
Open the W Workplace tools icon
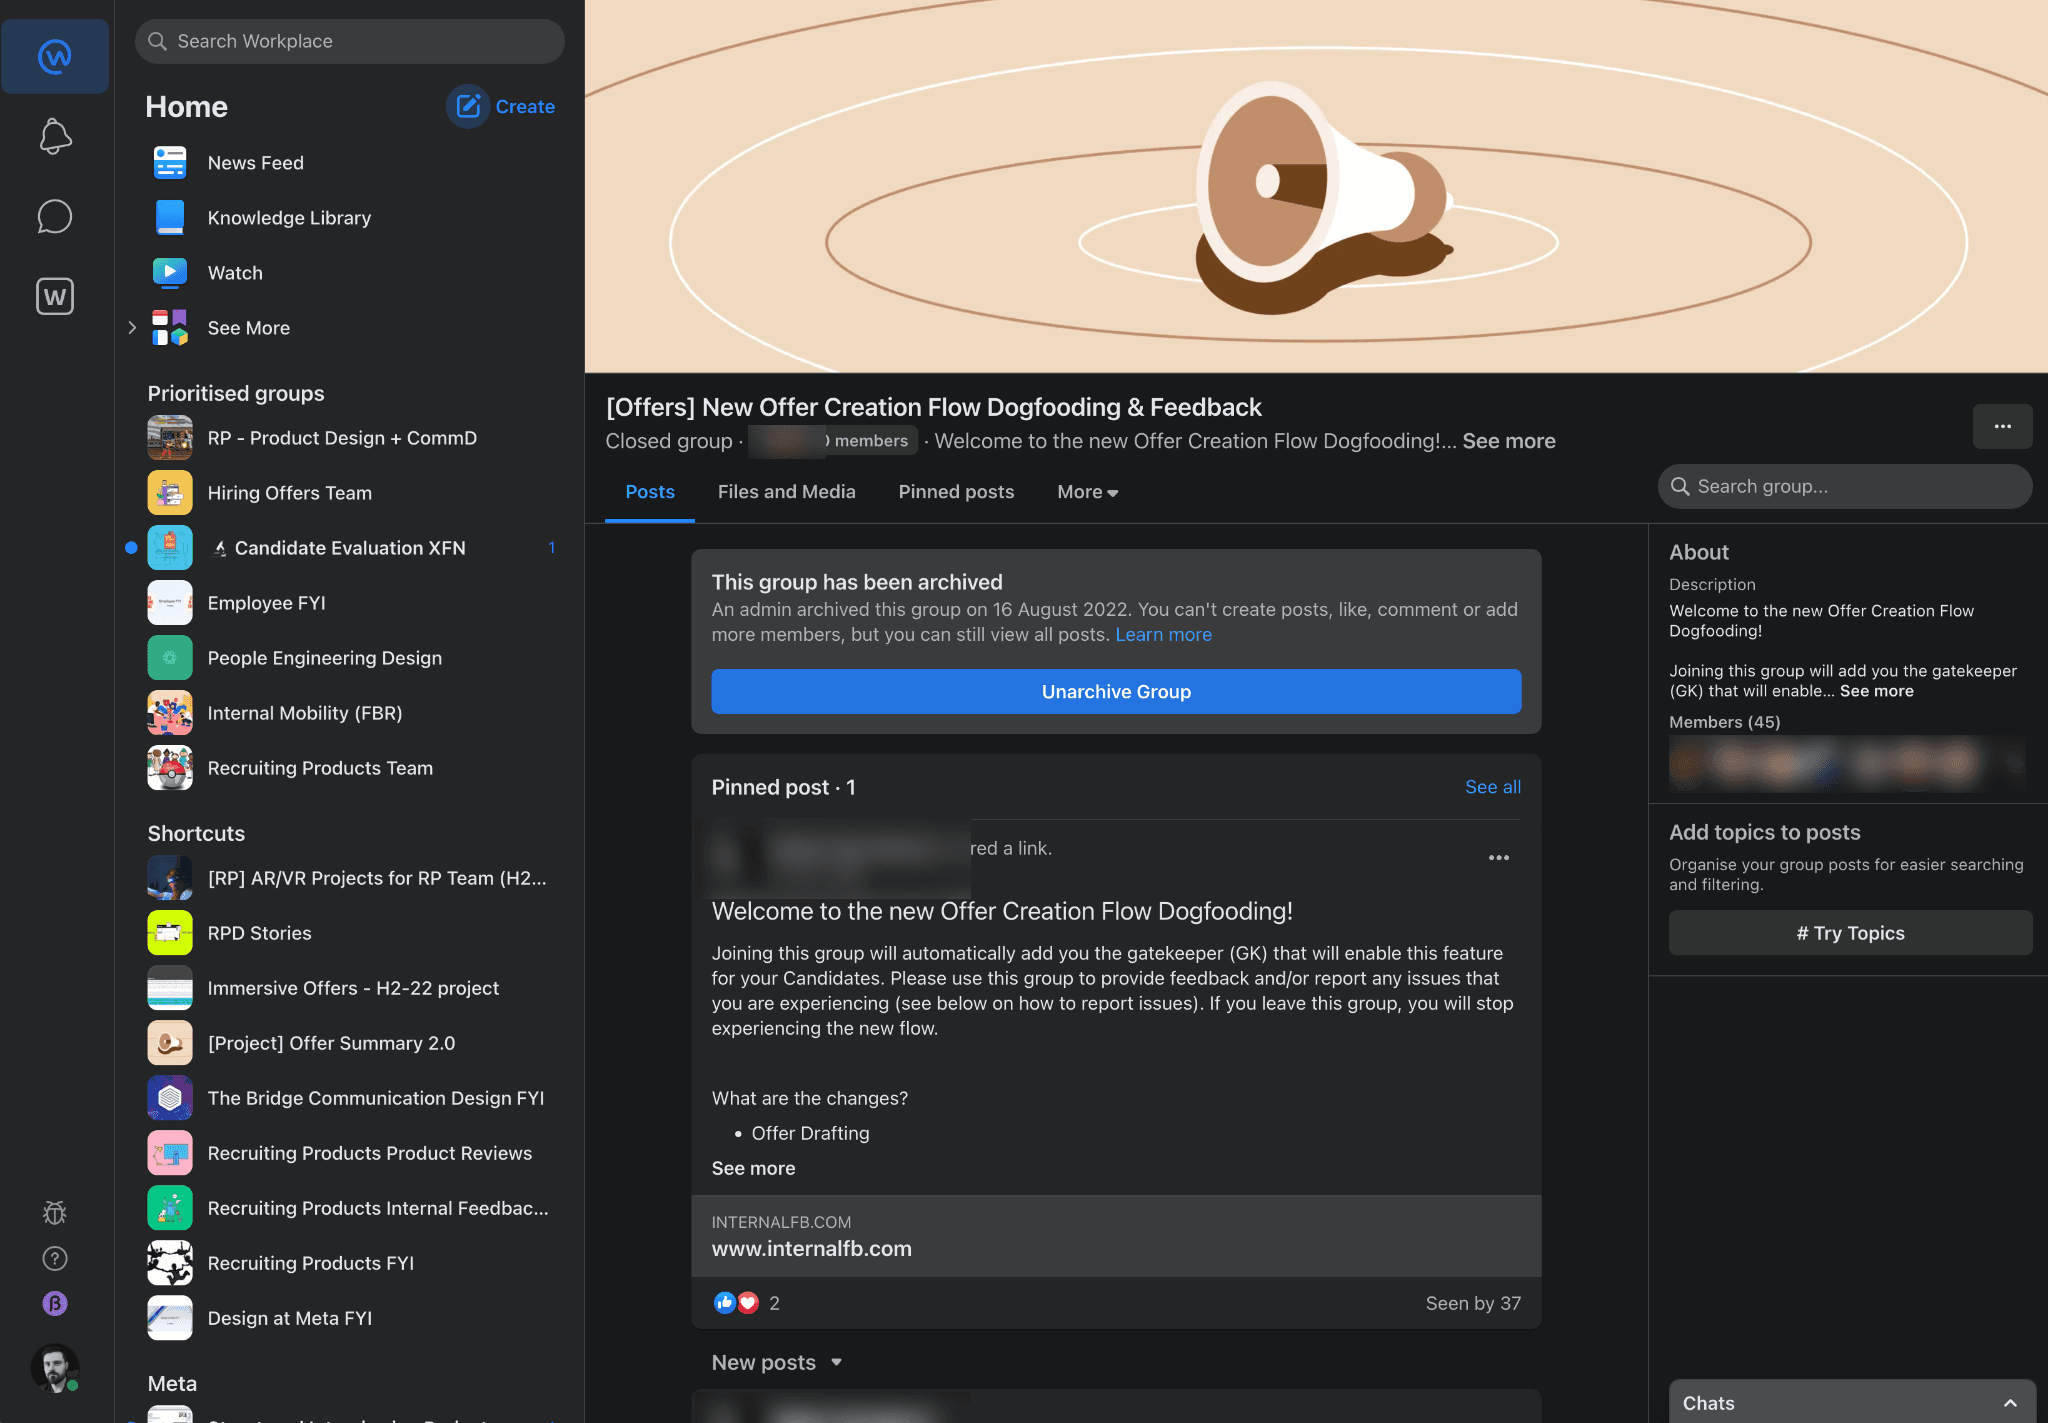click(x=55, y=296)
